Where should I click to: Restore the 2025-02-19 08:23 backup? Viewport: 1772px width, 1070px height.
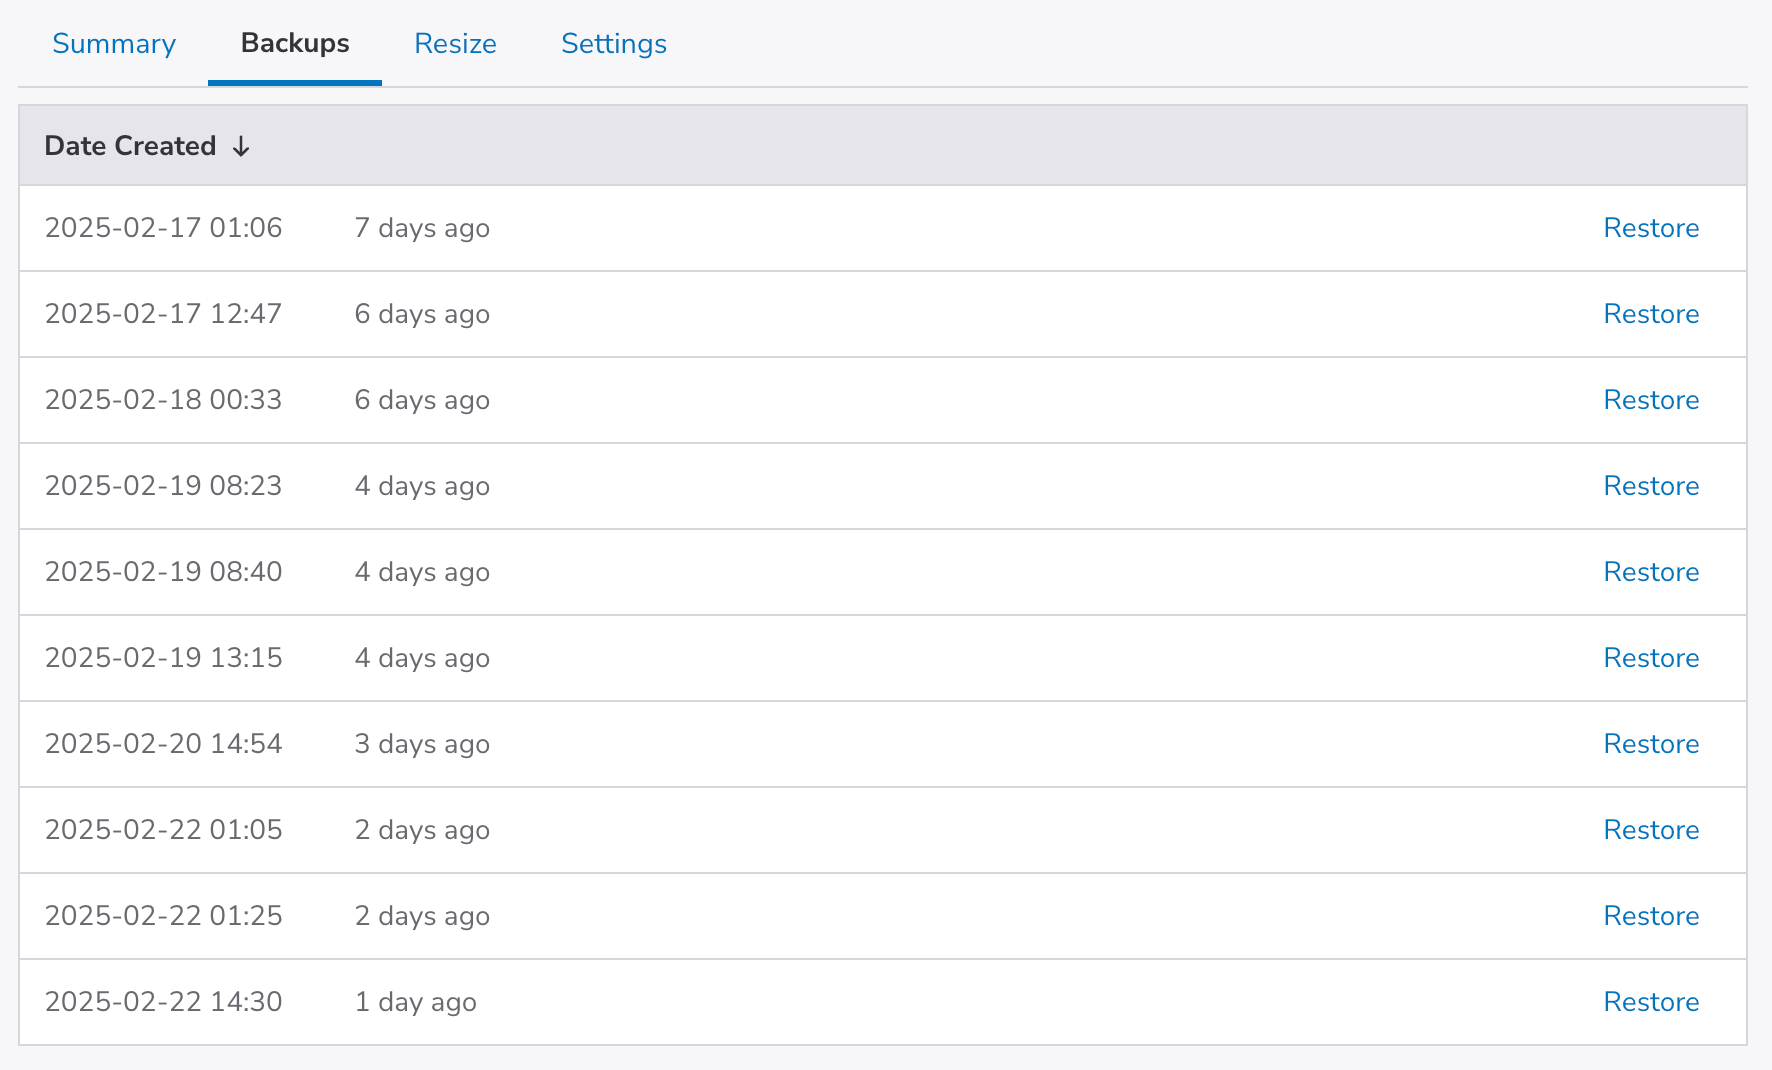[1651, 486]
